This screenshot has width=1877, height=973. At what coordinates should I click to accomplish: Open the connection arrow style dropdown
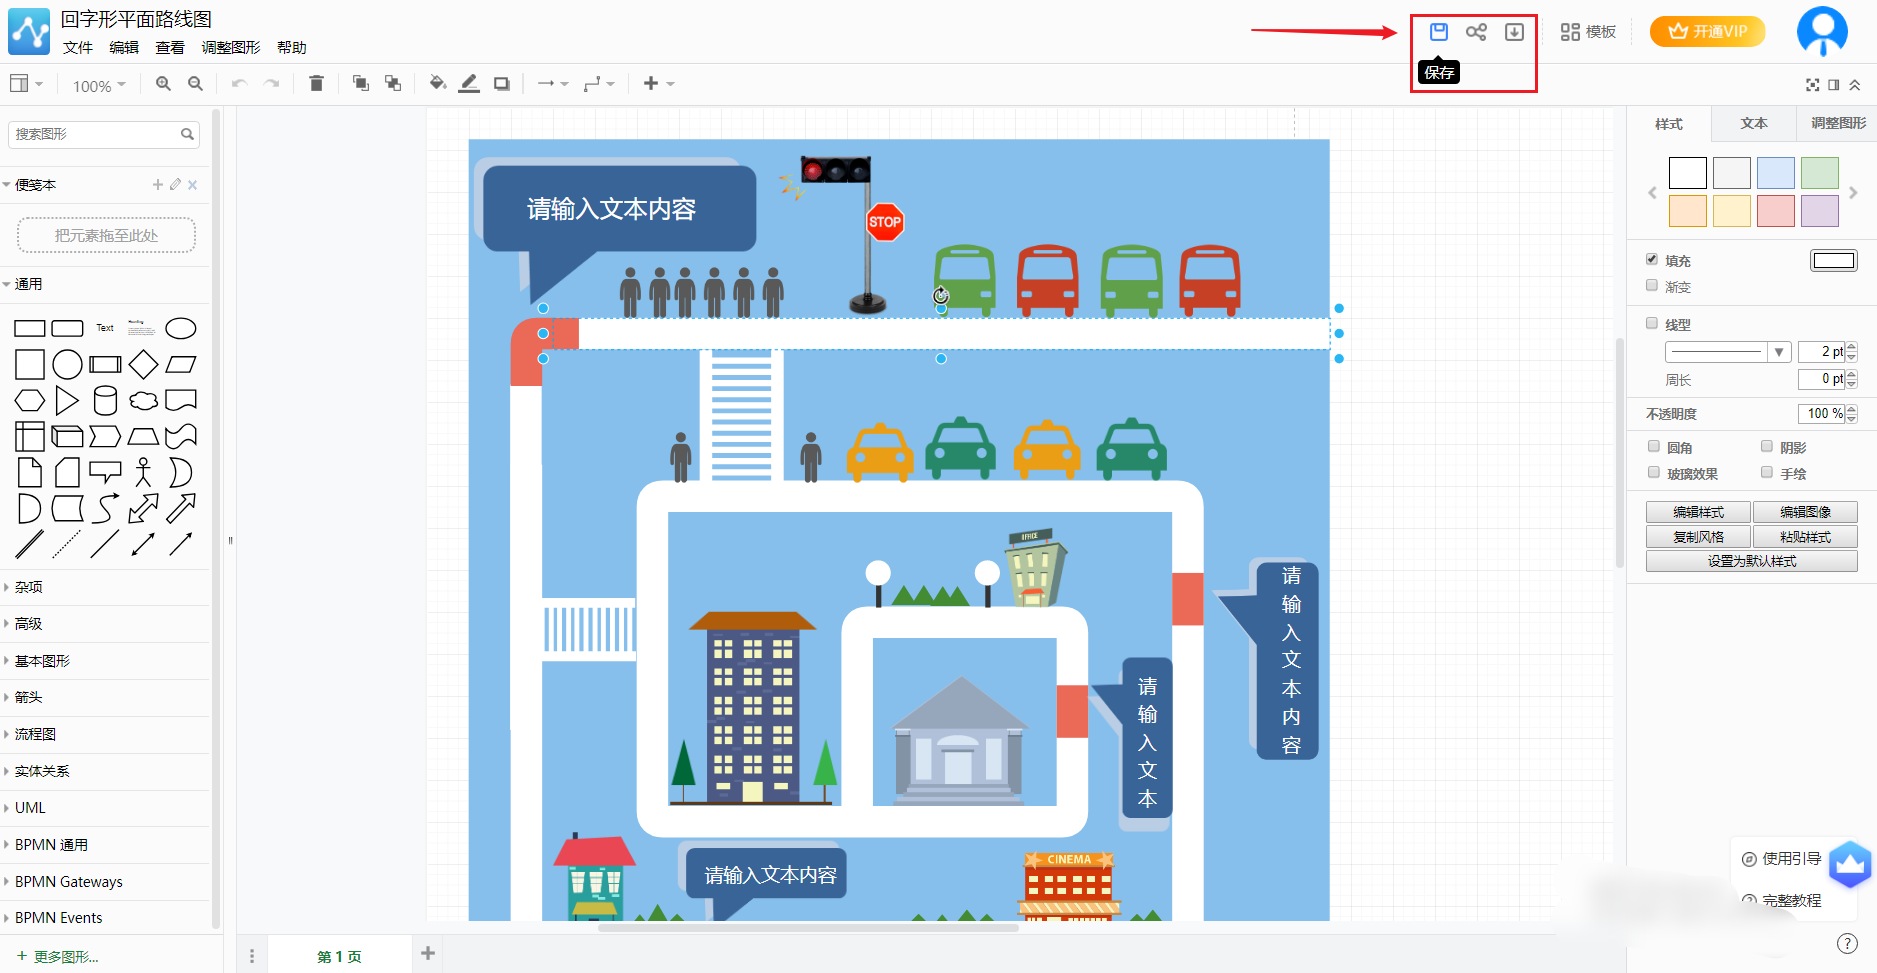(x=552, y=84)
